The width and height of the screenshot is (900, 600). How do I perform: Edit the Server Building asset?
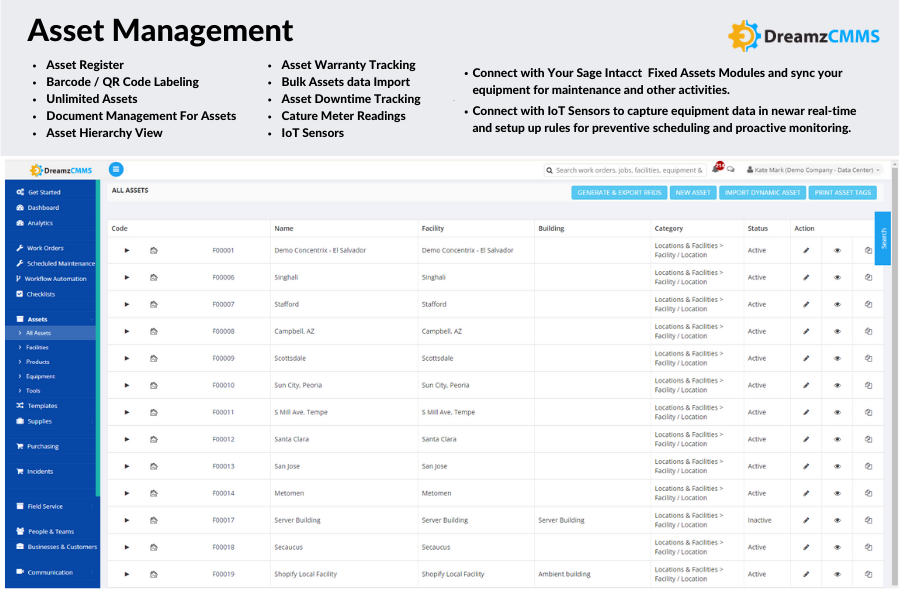point(806,520)
